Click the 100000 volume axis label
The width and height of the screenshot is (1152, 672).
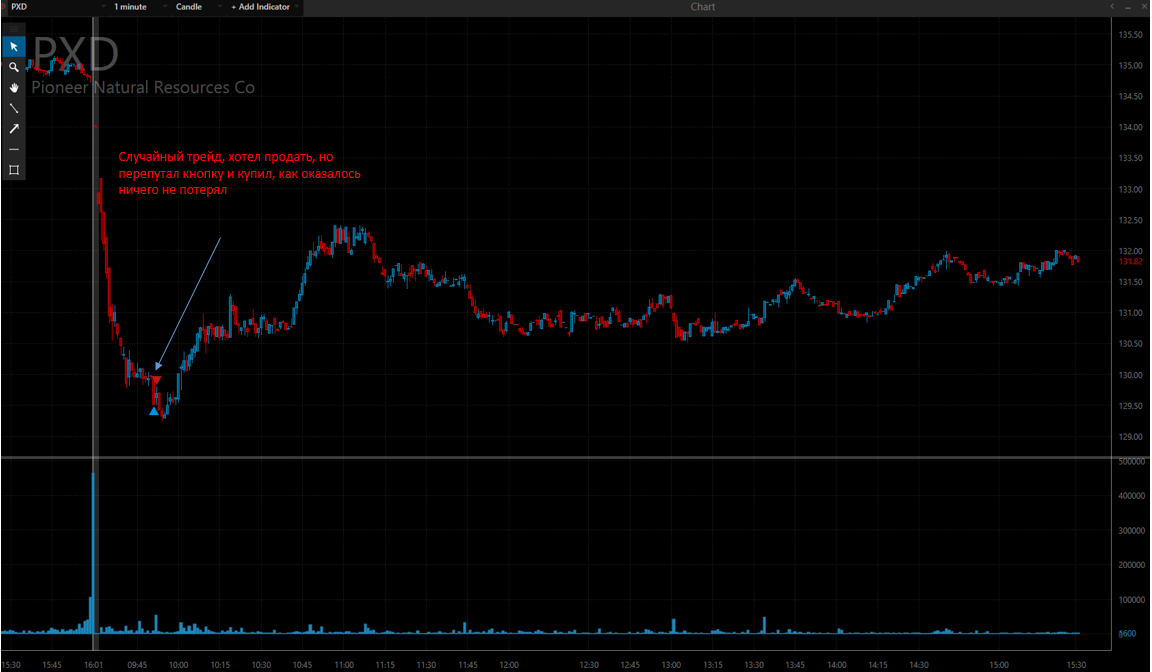pos(1132,600)
